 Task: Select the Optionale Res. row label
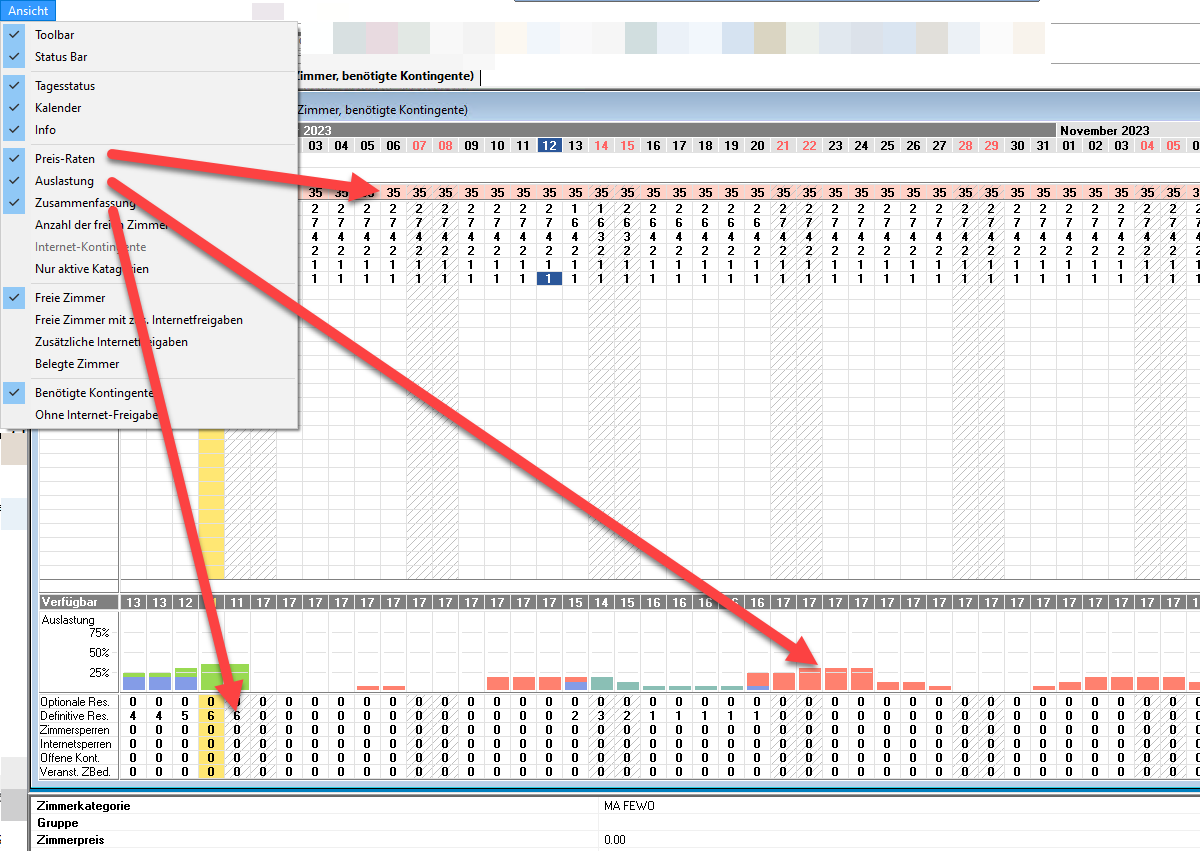point(74,702)
